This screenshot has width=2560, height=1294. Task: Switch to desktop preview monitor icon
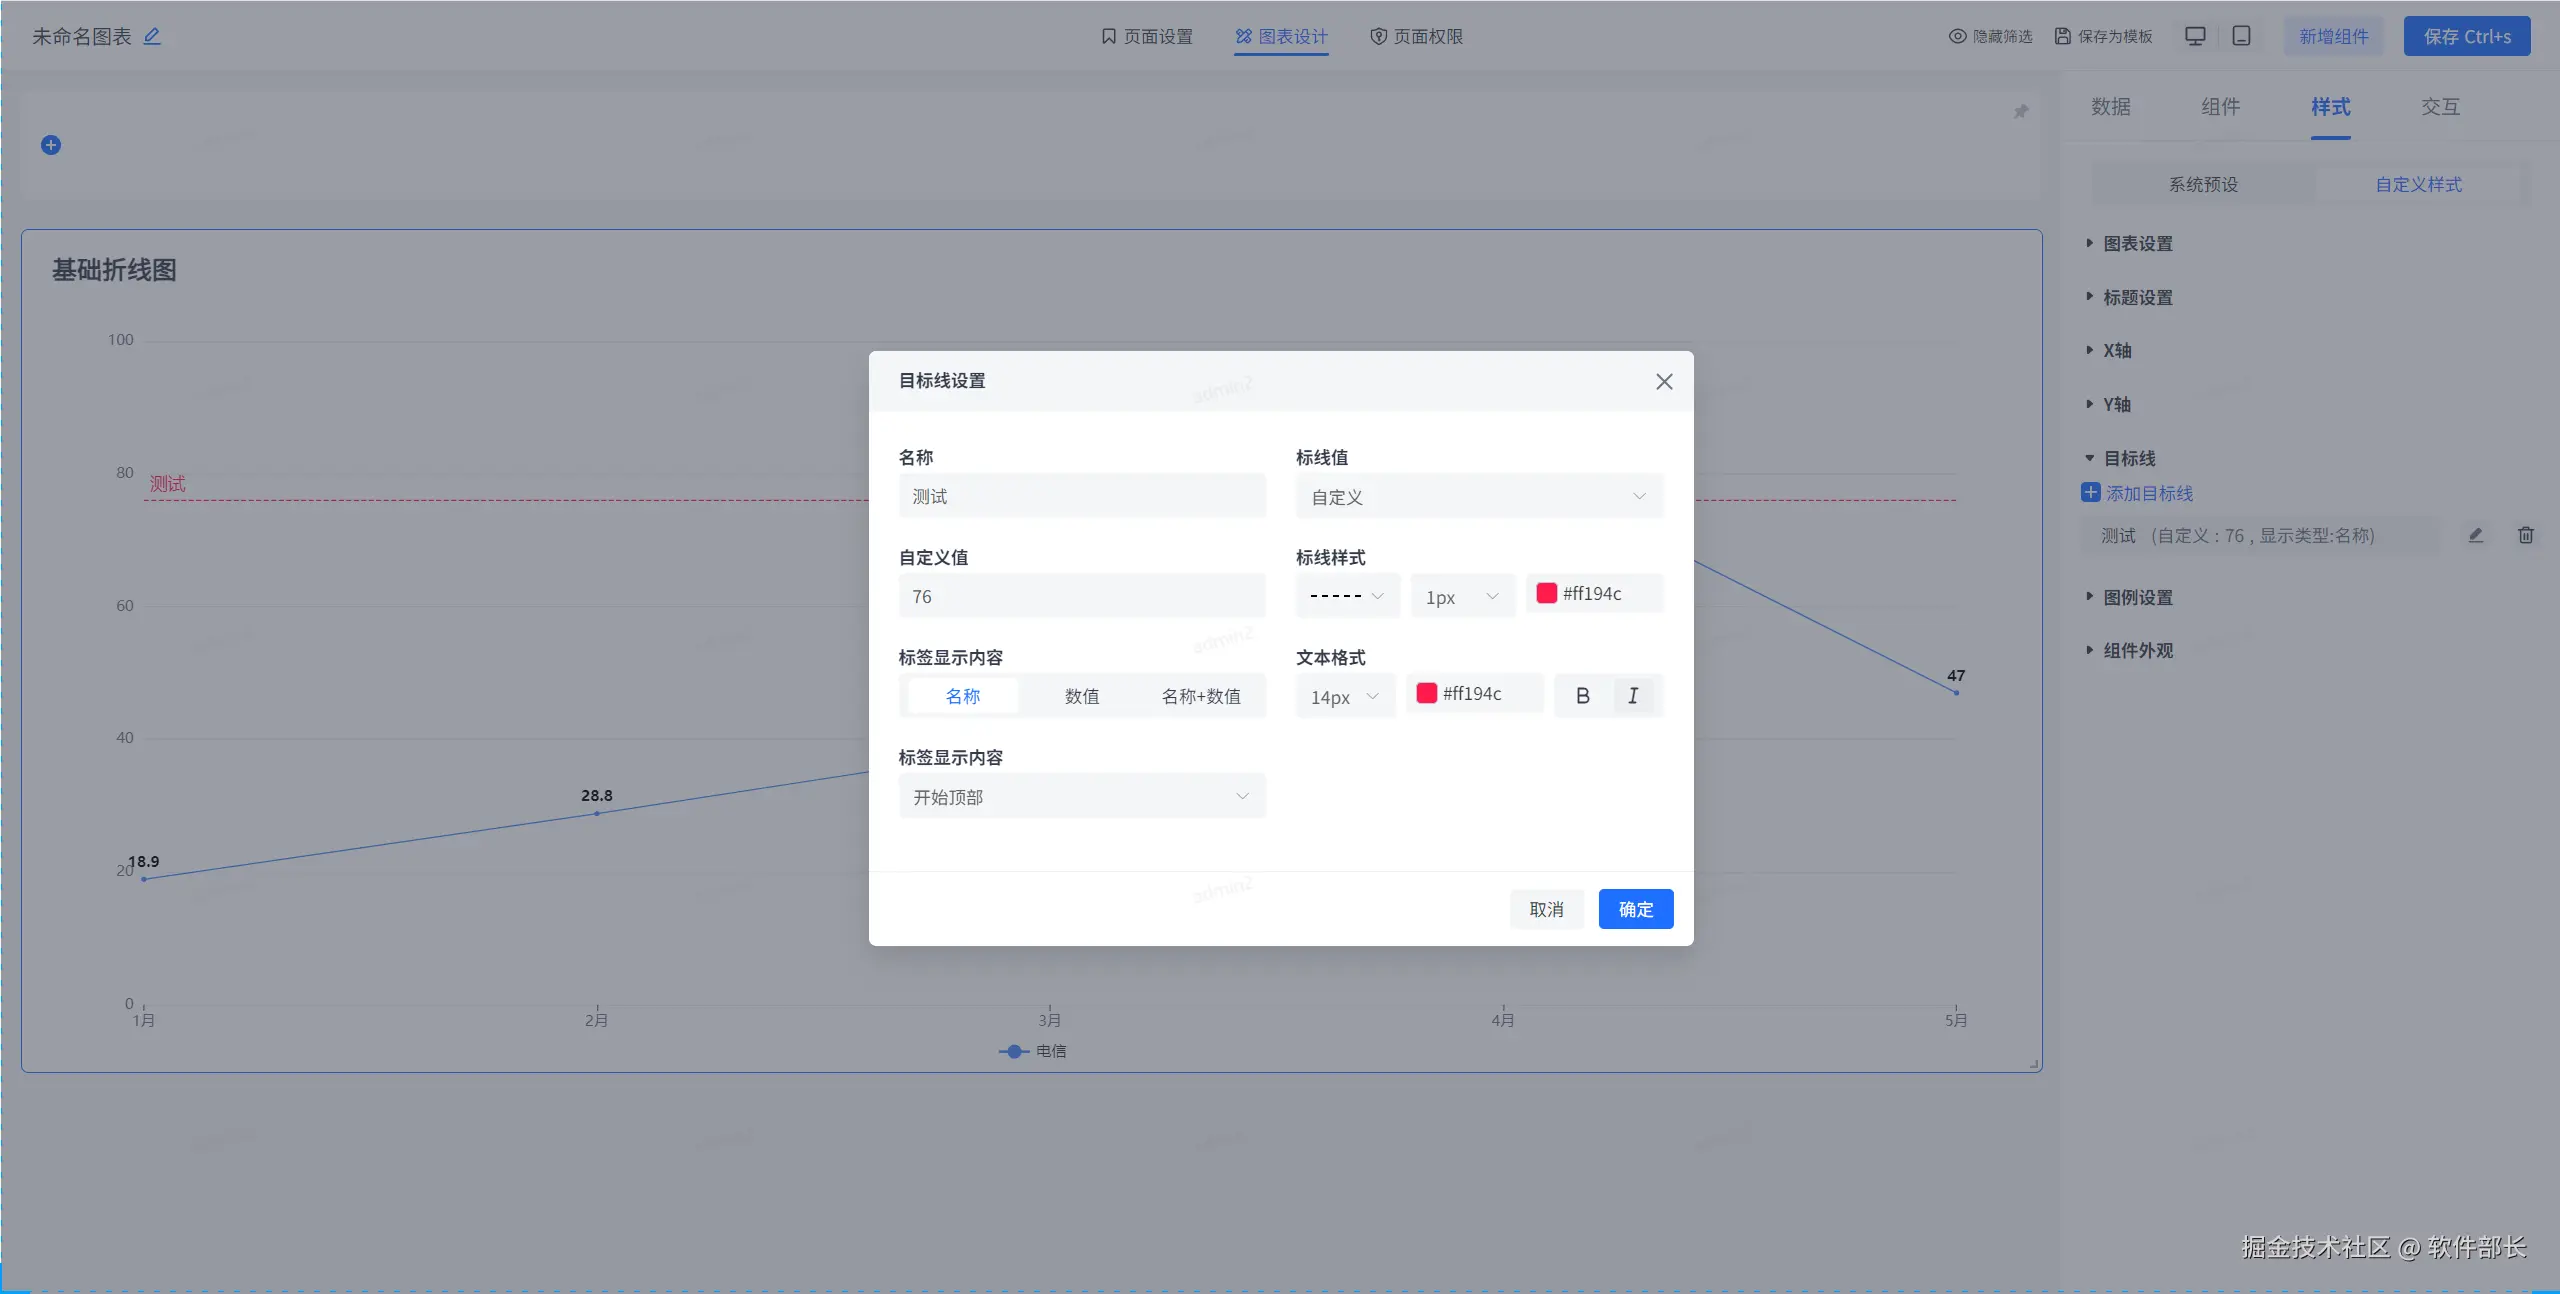(2195, 36)
